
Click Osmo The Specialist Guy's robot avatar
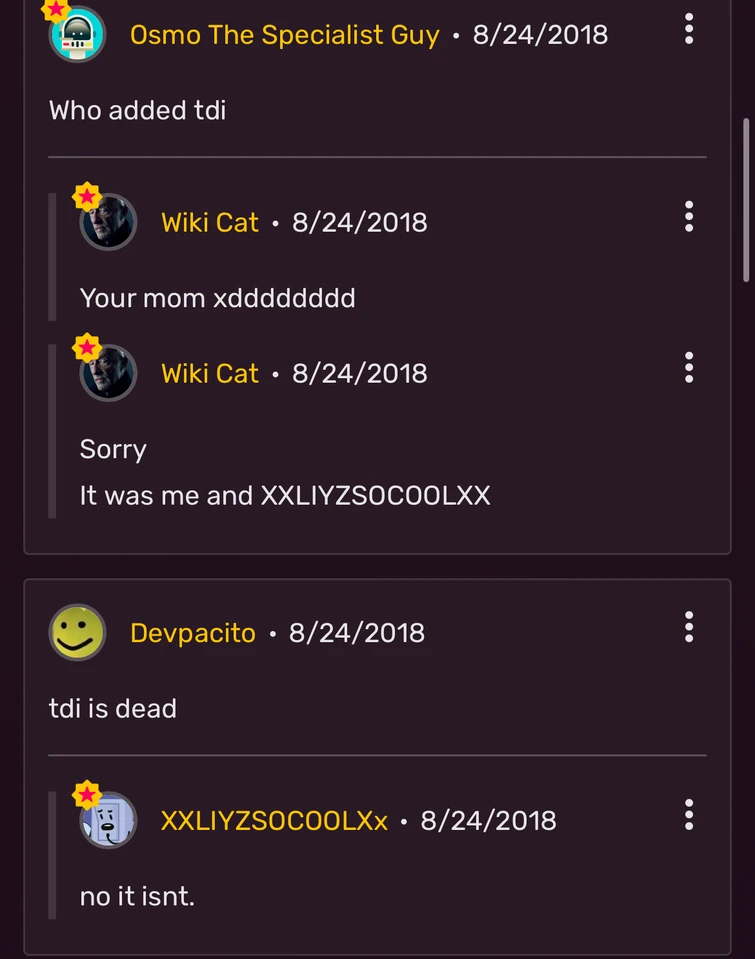click(x=75, y=33)
